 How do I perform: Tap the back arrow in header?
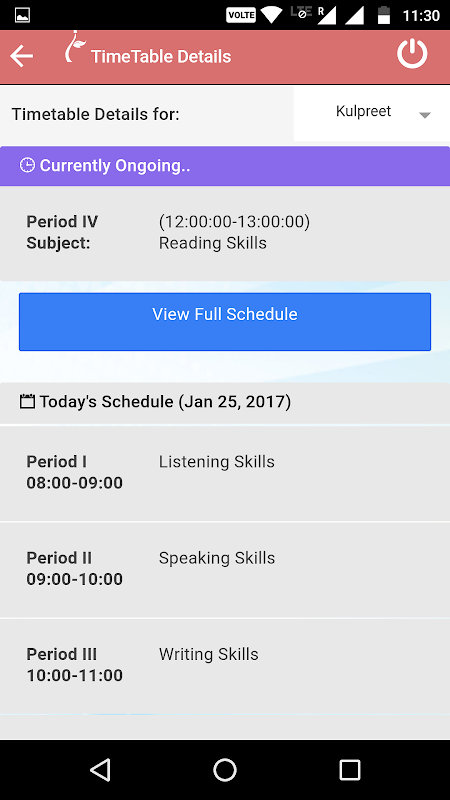(21, 56)
